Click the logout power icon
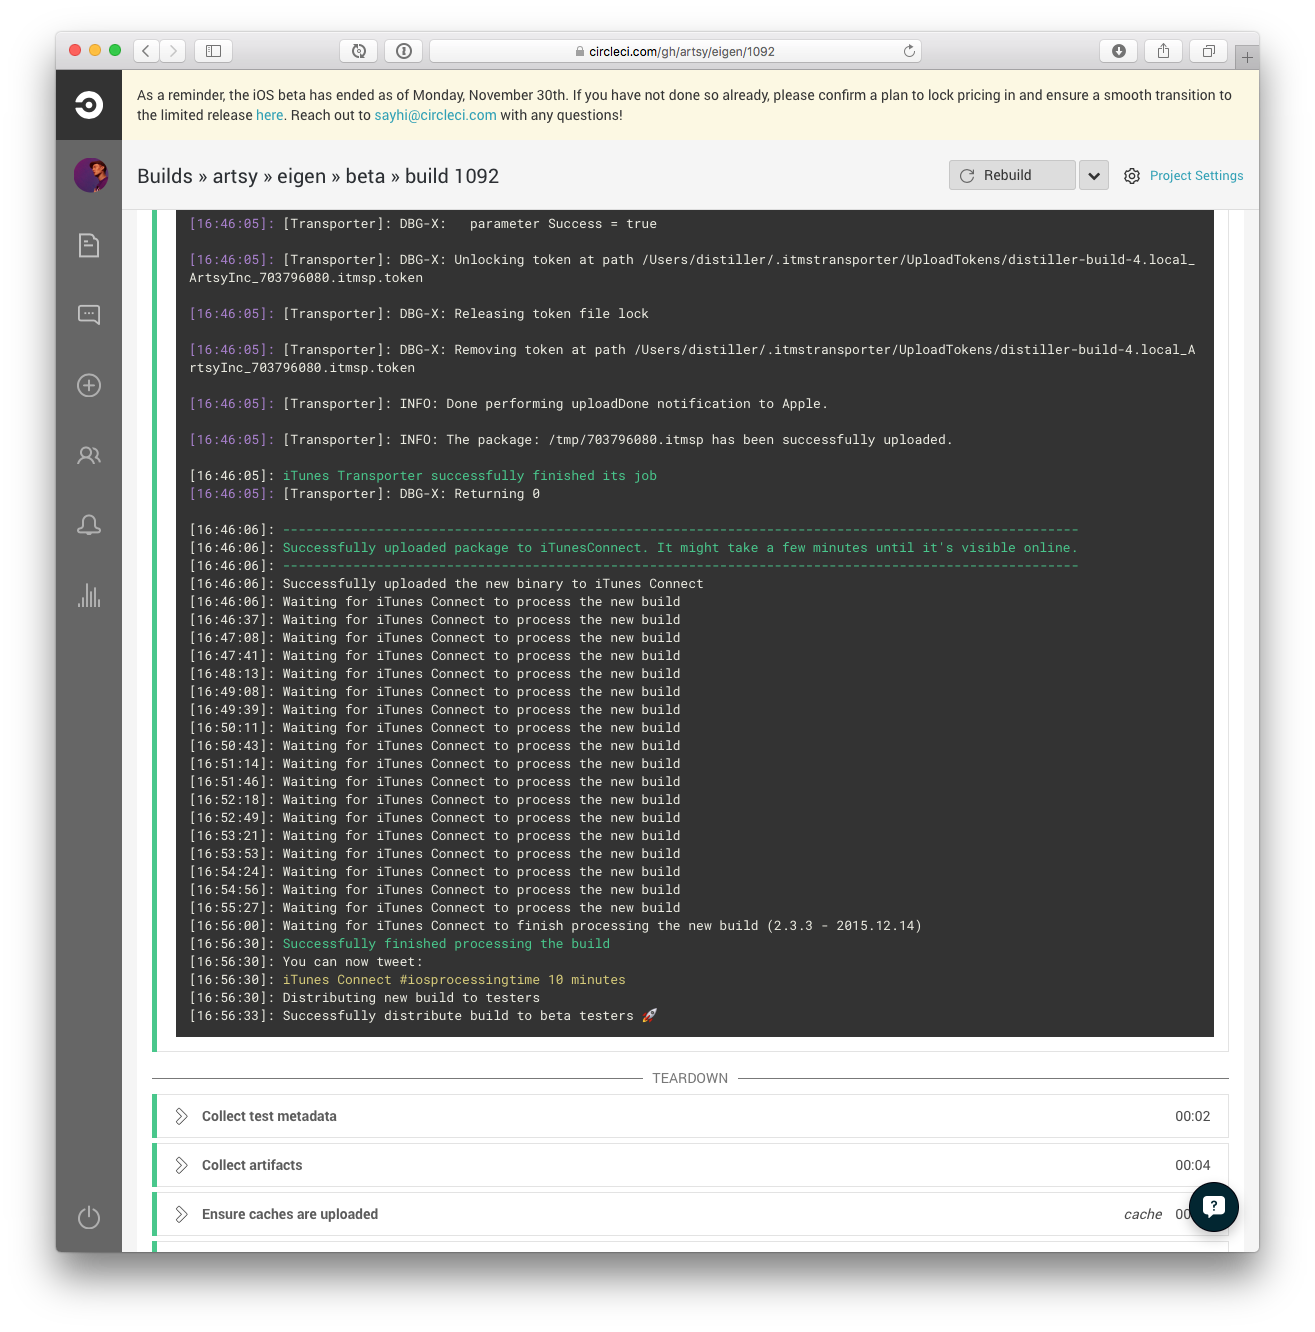The width and height of the screenshot is (1315, 1332). point(89,1217)
